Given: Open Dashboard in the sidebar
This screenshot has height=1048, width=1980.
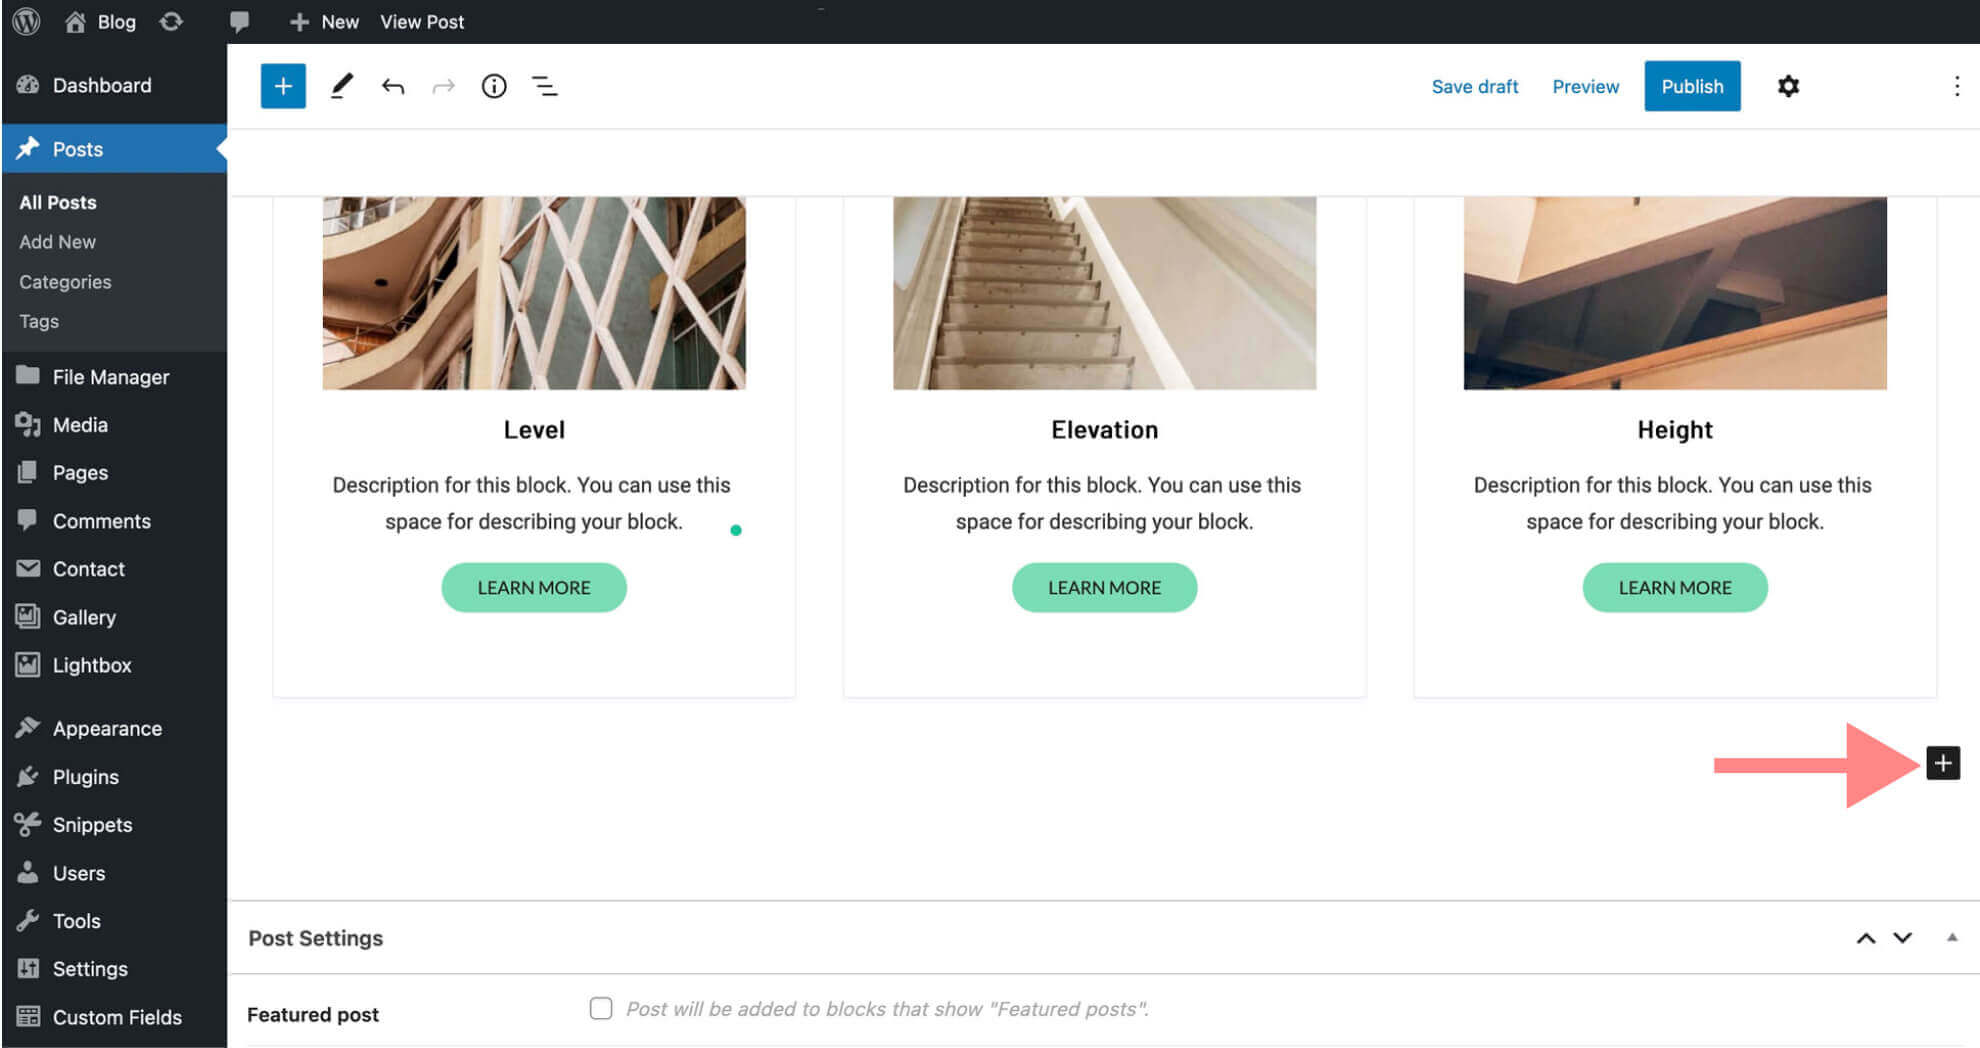Looking at the screenshot, I should coord(114,85).
